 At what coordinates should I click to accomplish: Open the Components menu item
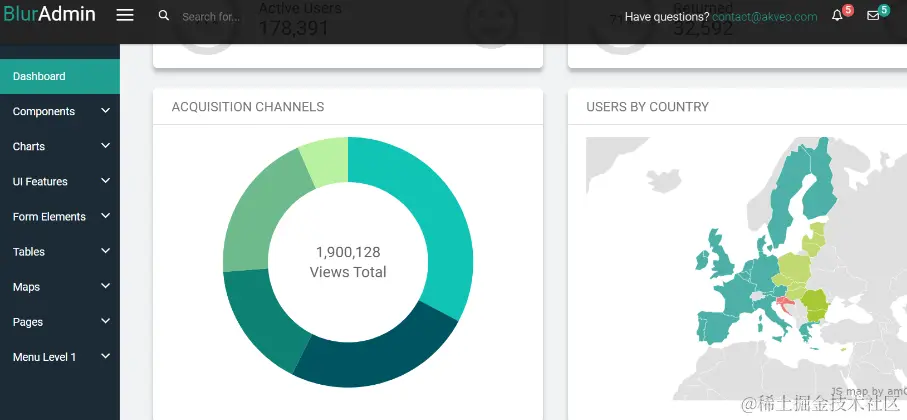[x=60, y=111]
